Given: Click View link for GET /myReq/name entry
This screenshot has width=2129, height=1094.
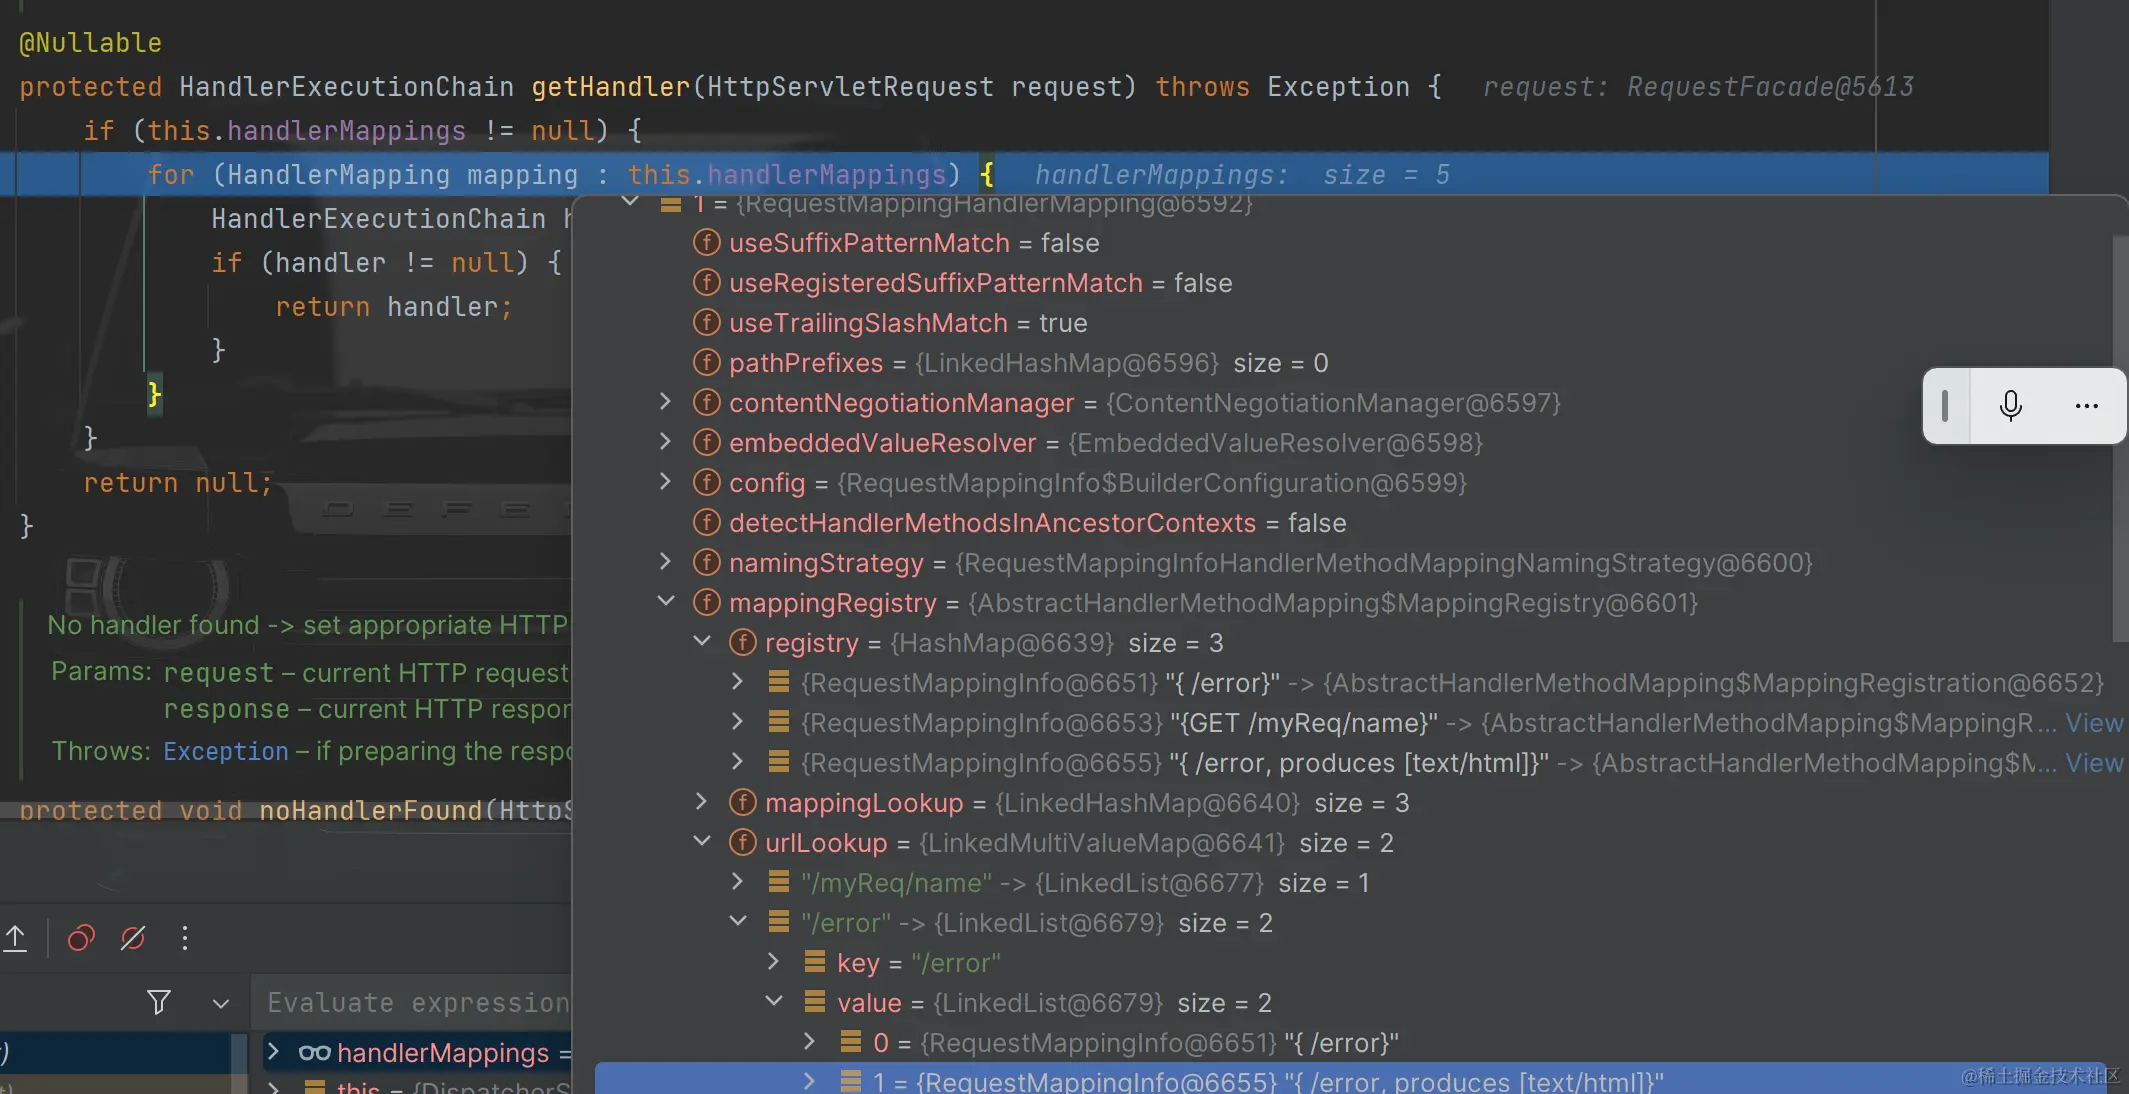Looking at the screenshot, I should pyautogui.click(x=2094, y=723).
